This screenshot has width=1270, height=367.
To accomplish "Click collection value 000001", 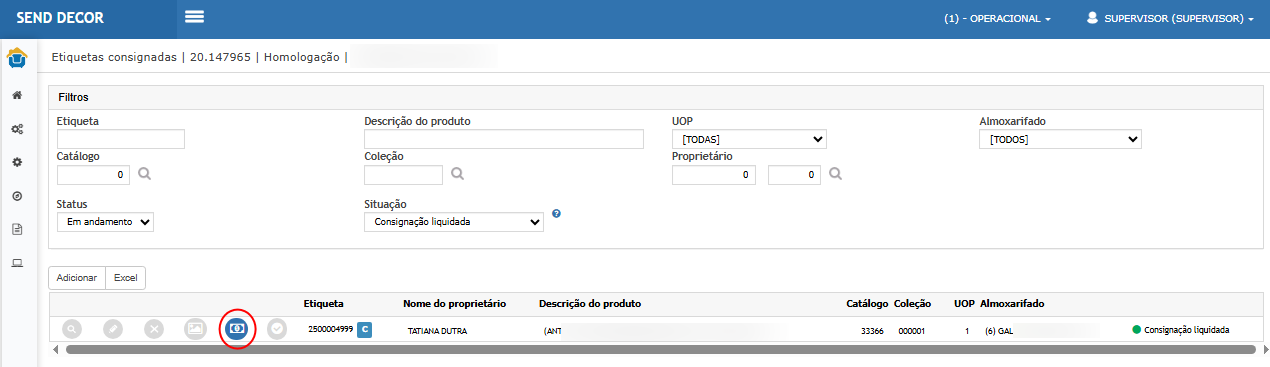I will pyautogui.click(x=912, y=330).
